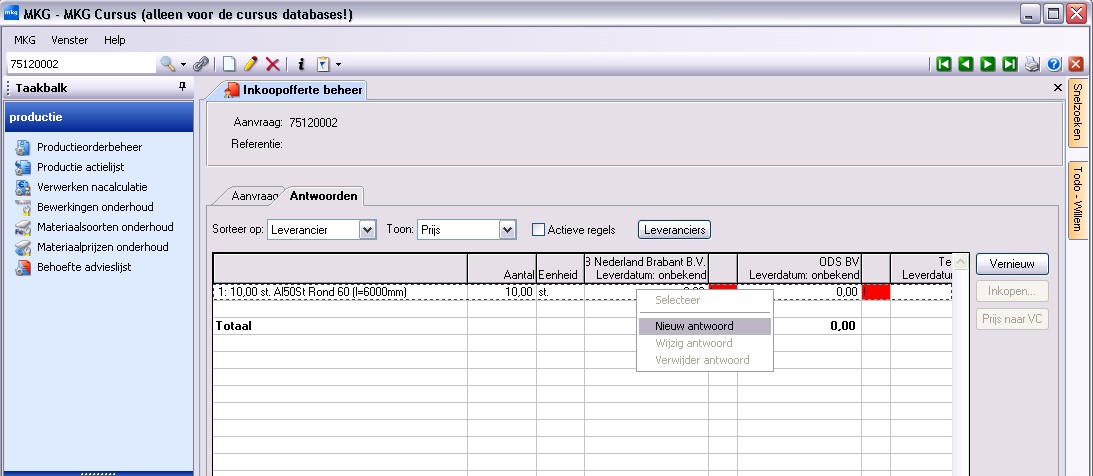Open the Snelzoeken side panel
Viewport: 1093px width, 476px height.
coord(1078,112)
